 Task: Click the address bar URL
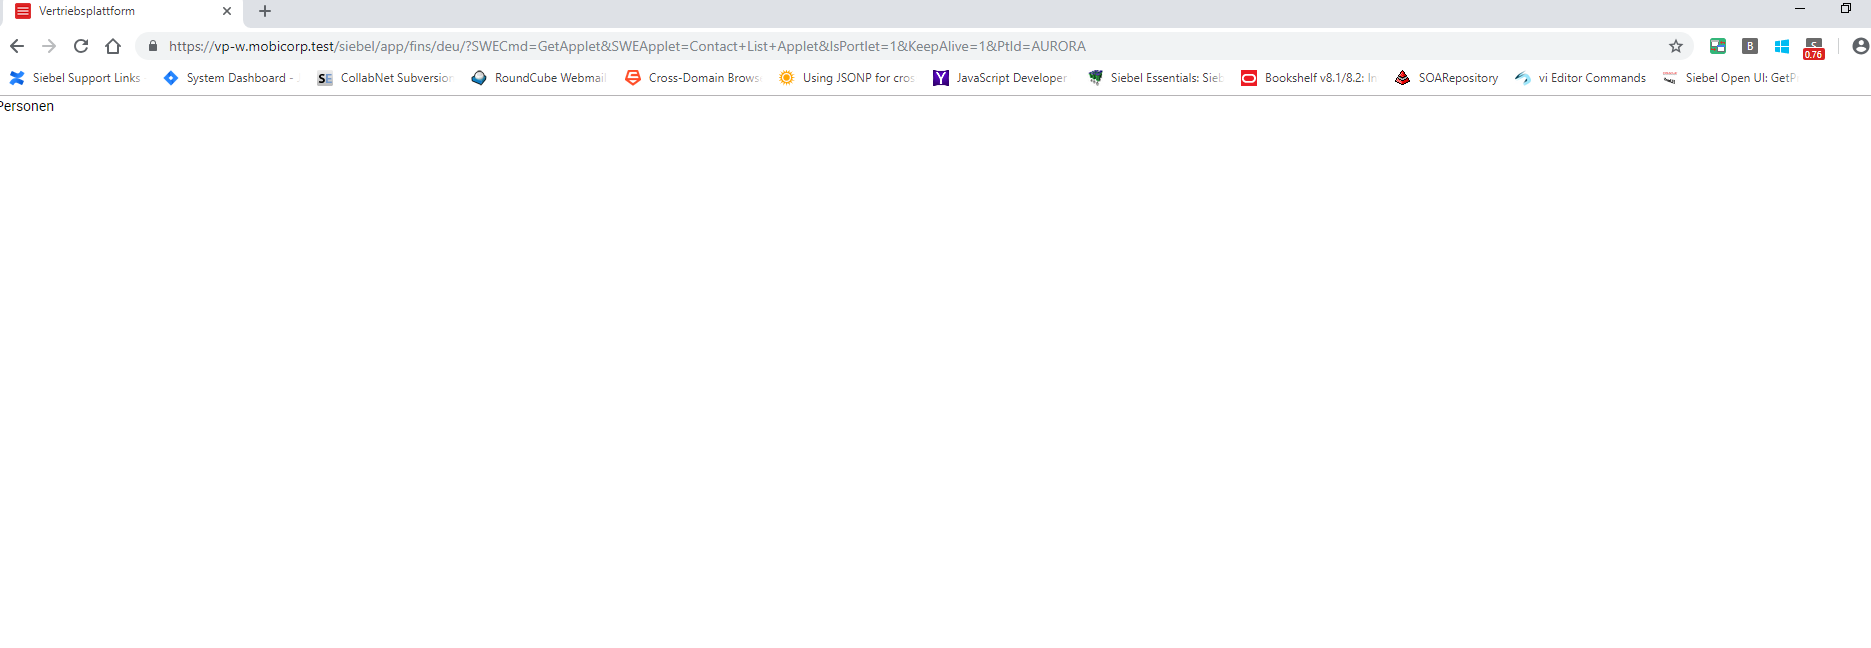(x=627, y=46)
